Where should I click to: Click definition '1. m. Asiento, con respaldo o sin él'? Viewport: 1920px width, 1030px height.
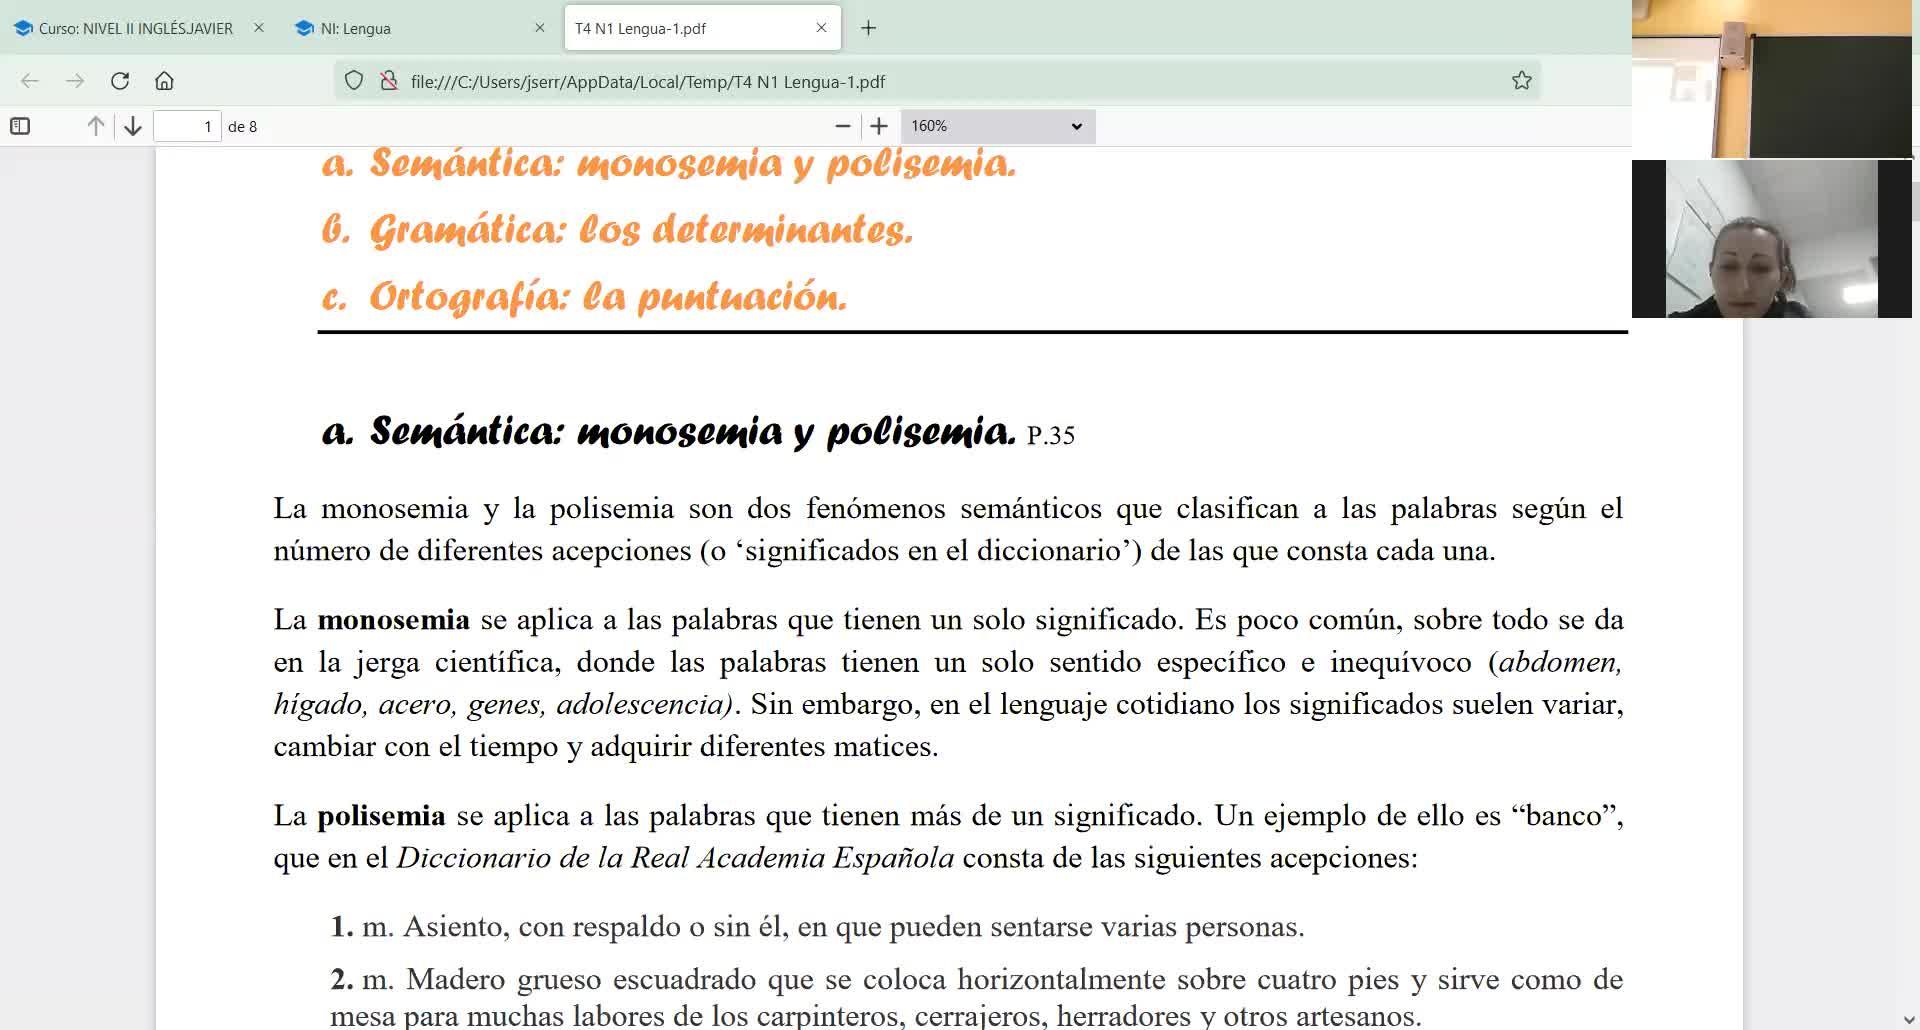tap(817, 927)
